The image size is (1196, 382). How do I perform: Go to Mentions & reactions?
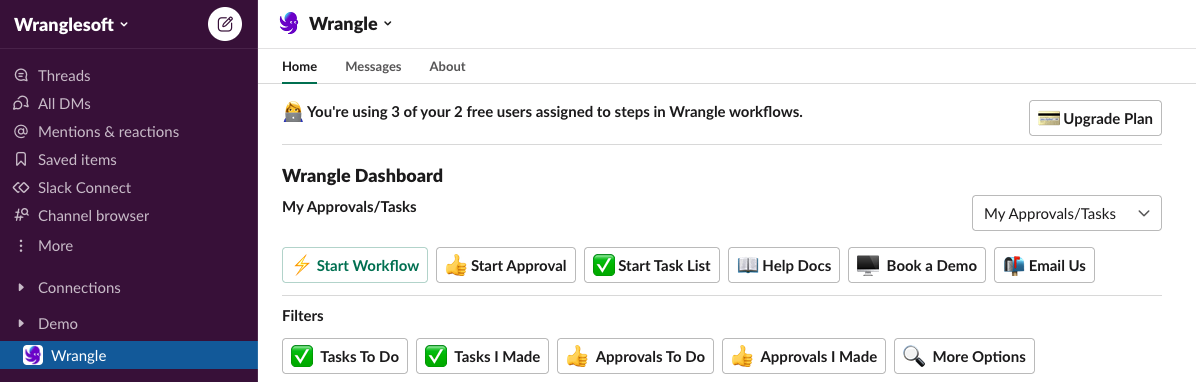point(96,132)
